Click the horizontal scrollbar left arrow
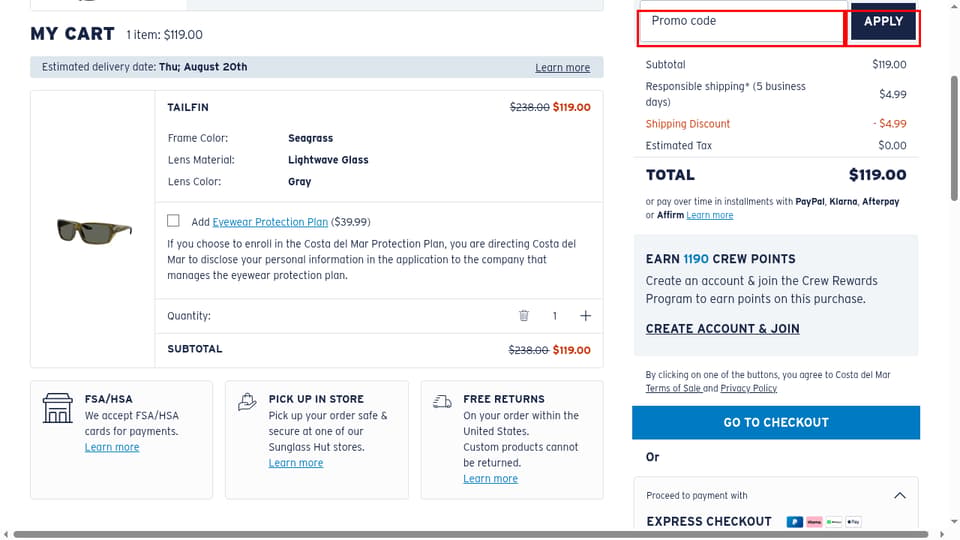 pos(6,534)
